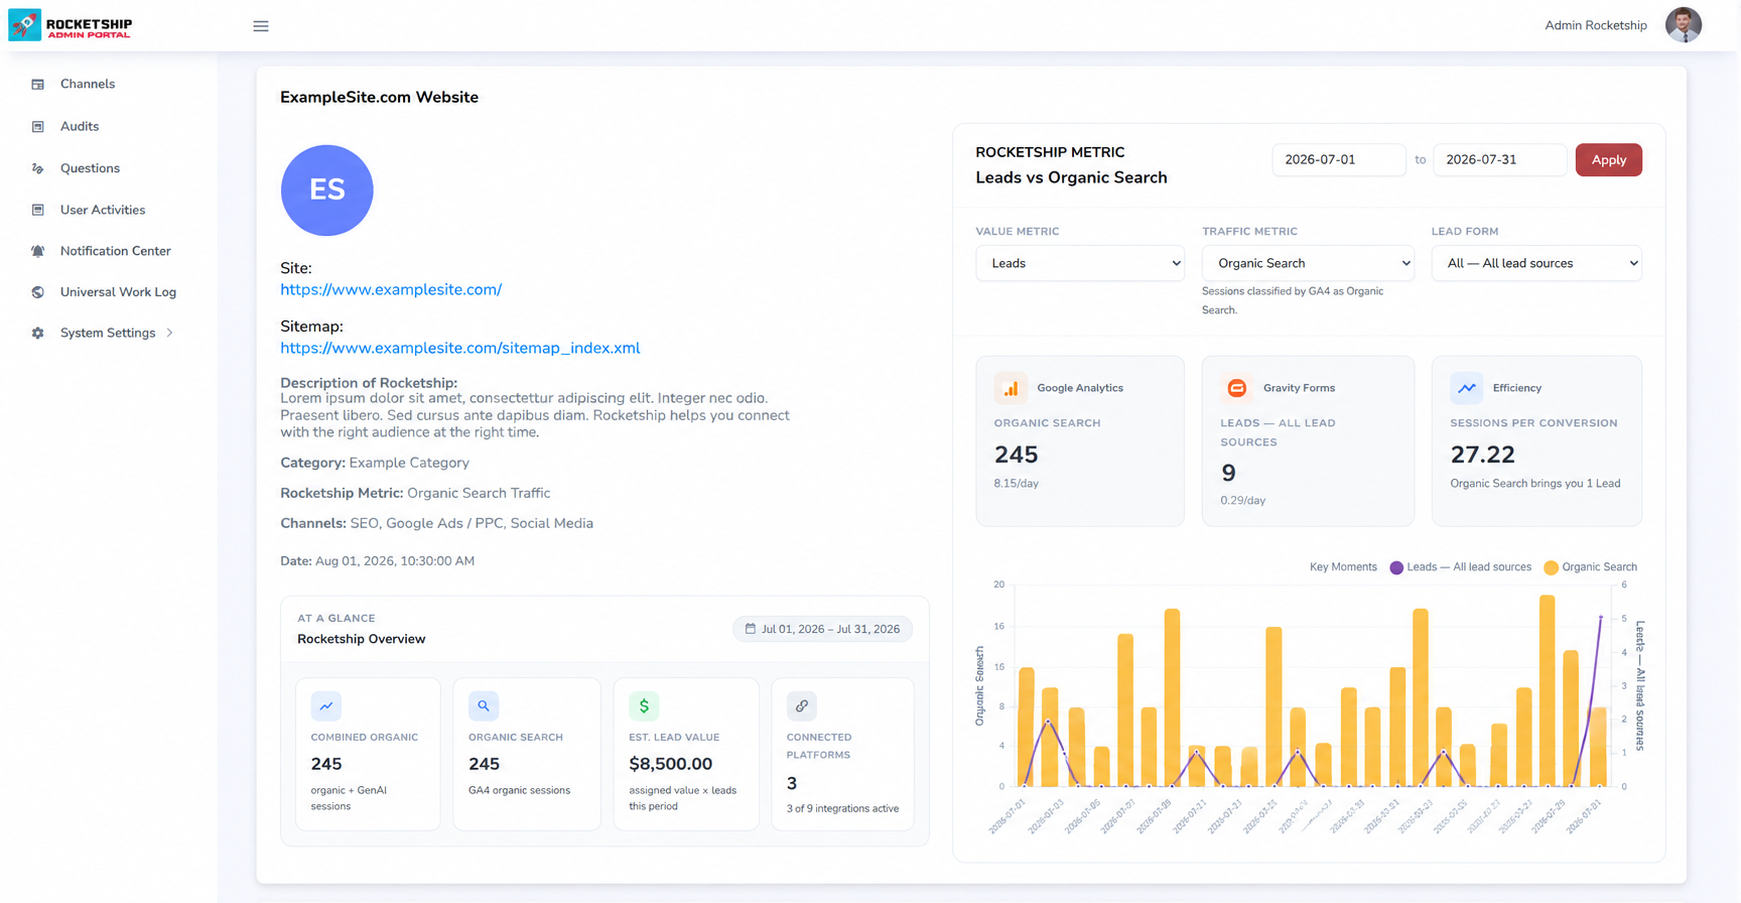1741x903 pixels.
Task: Click the Combined Organic trend icon
Action: click(x=326, y=706)
